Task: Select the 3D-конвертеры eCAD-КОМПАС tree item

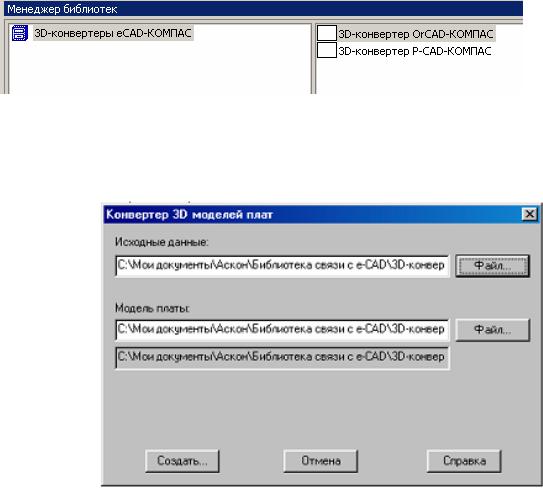Action: click(x=113, y=33)
